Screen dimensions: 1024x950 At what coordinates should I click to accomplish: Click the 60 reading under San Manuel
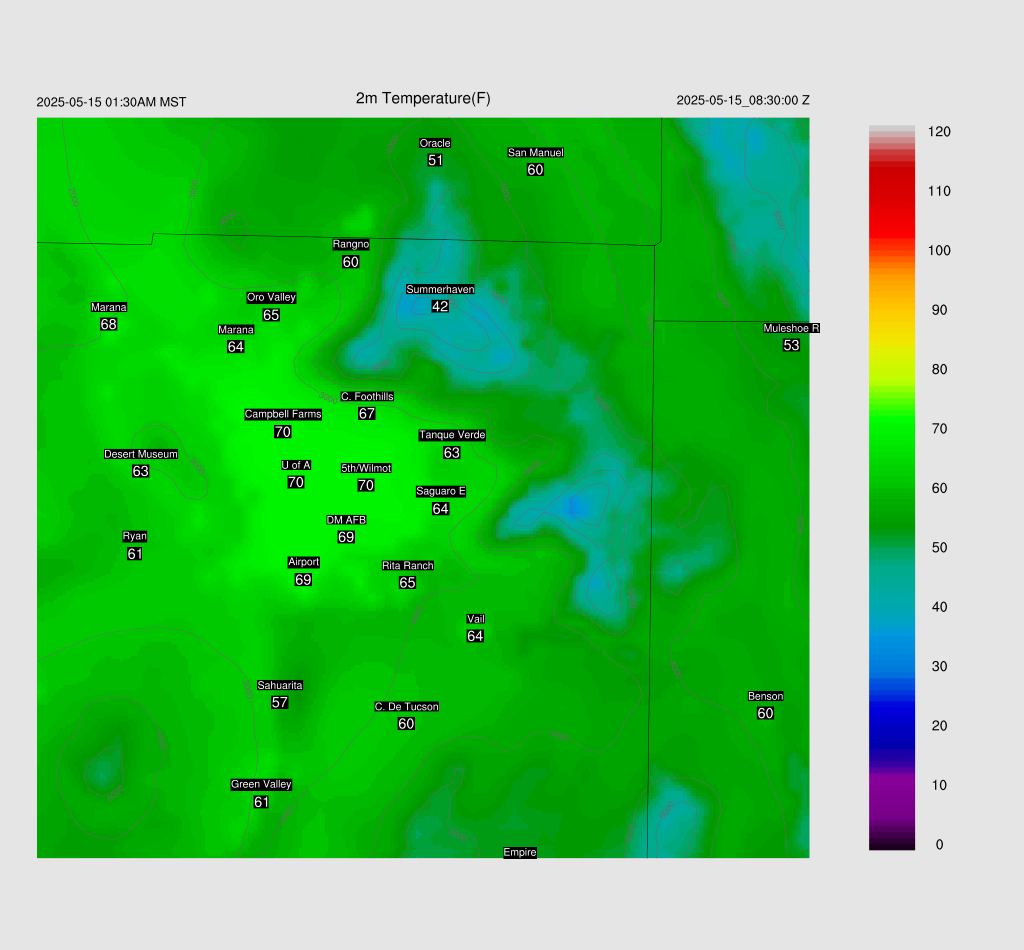535,170
